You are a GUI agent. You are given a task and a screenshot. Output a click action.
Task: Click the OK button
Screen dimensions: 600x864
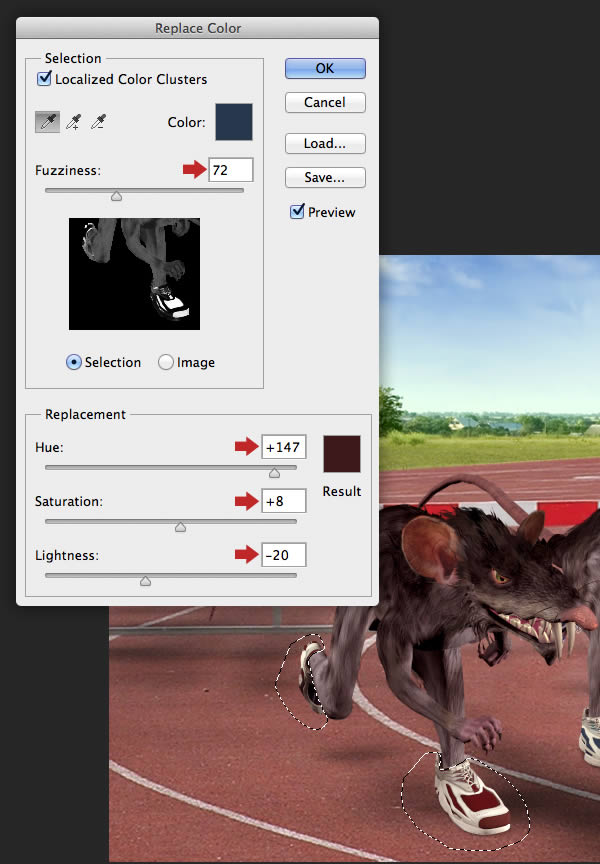click(x=325, y=68)
